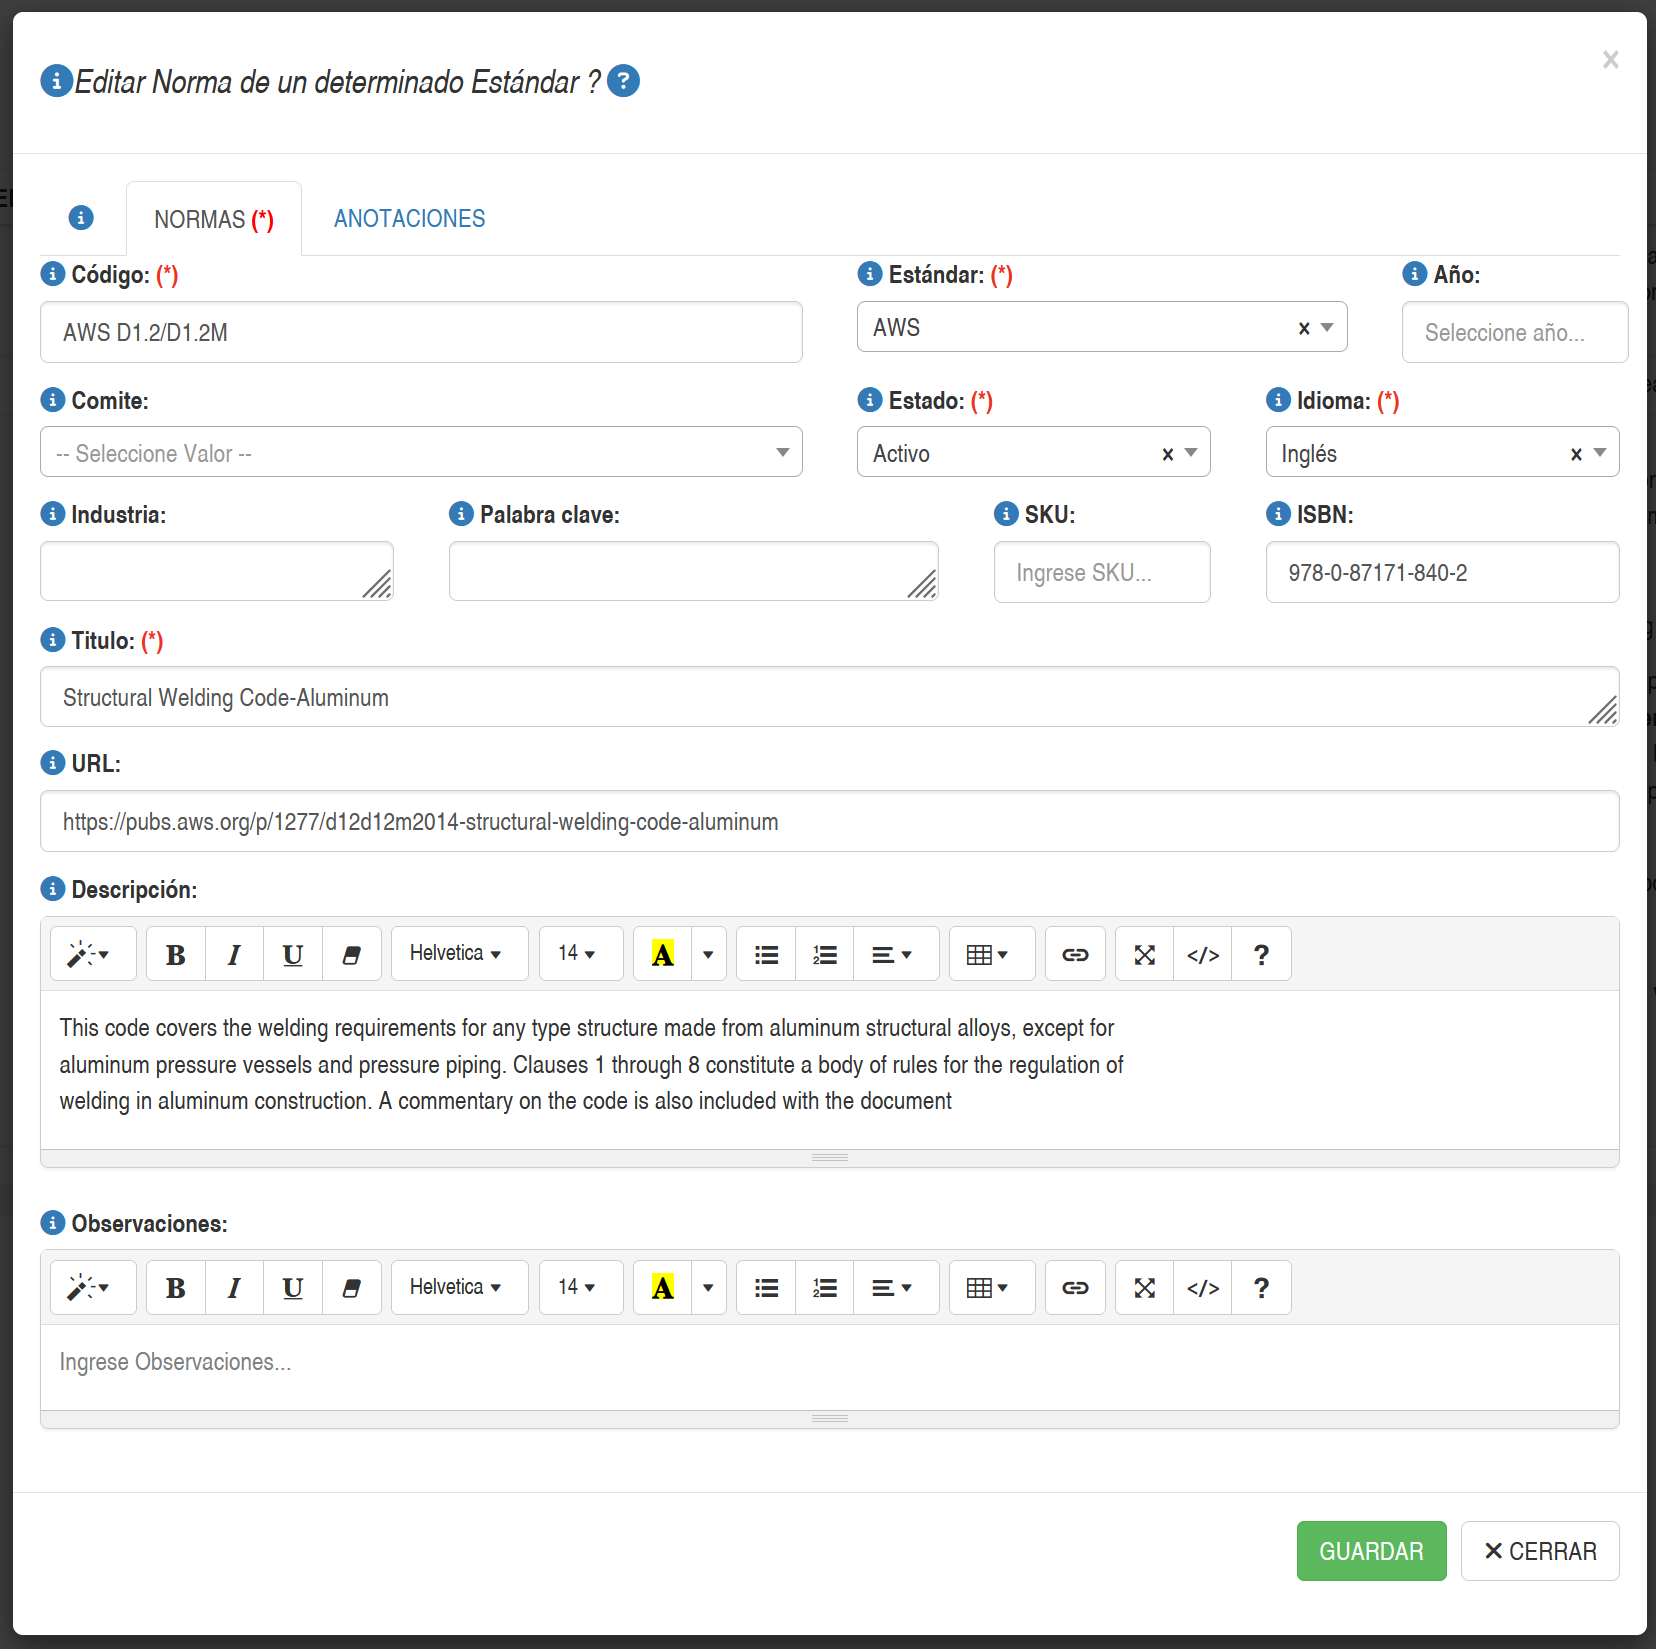The image size is (1656, 1649).
Task: Clear the AWS Estándar selection
Action: point(1304,328)
